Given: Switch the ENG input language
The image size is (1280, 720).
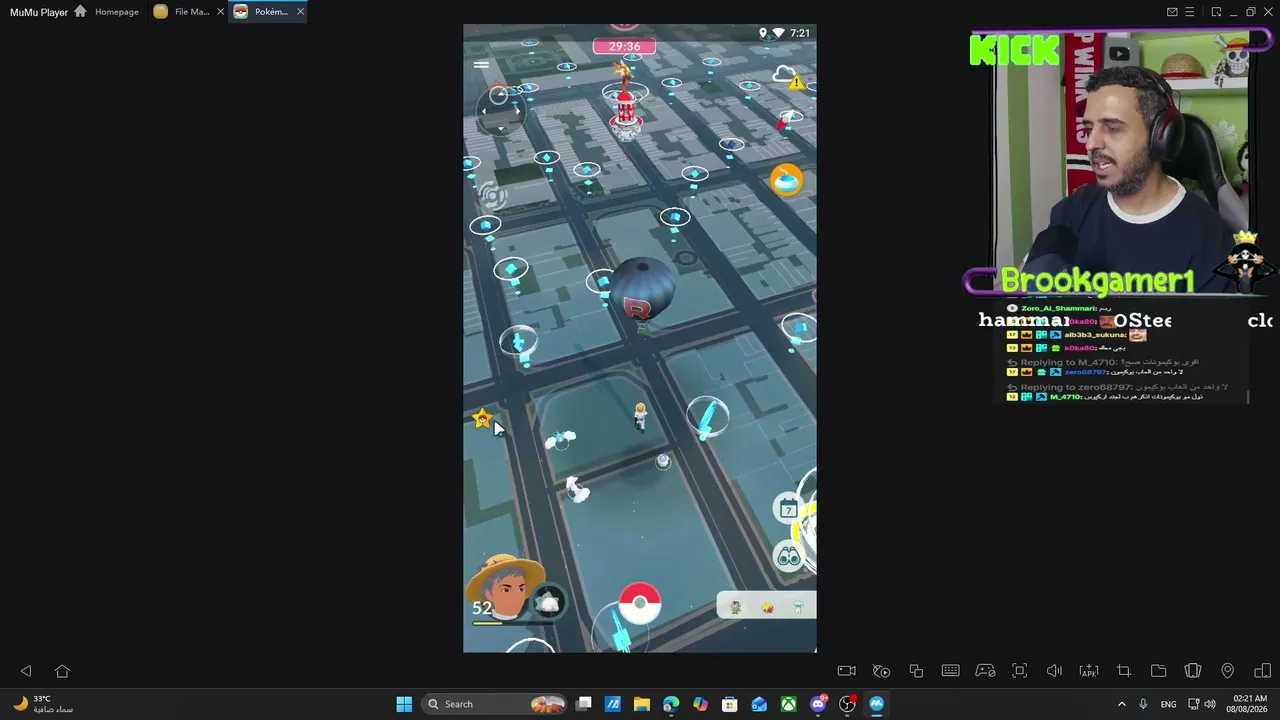Looking at the screenshot, I should [1168, 704].
